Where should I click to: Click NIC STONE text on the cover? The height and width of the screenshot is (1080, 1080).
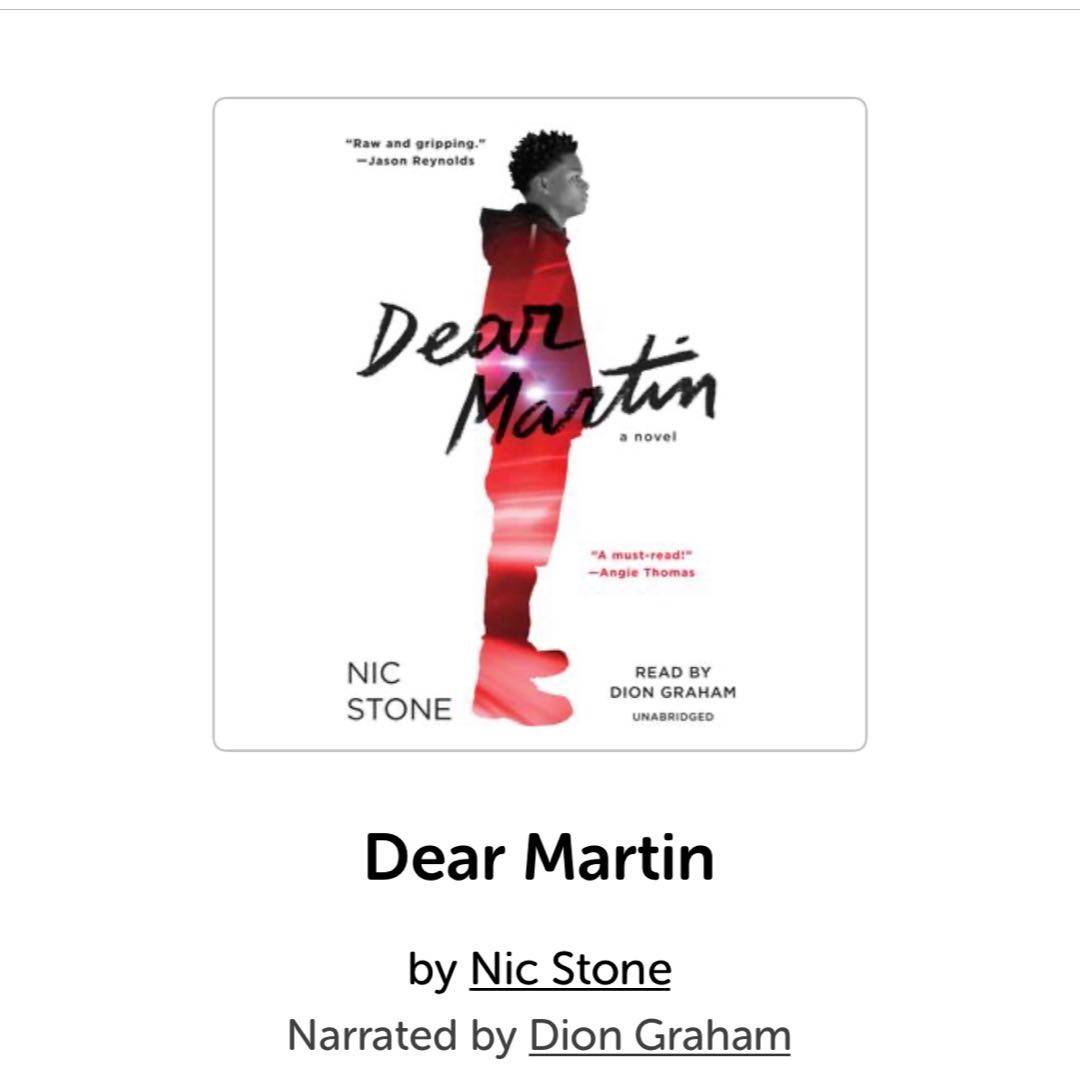(399, 692)
